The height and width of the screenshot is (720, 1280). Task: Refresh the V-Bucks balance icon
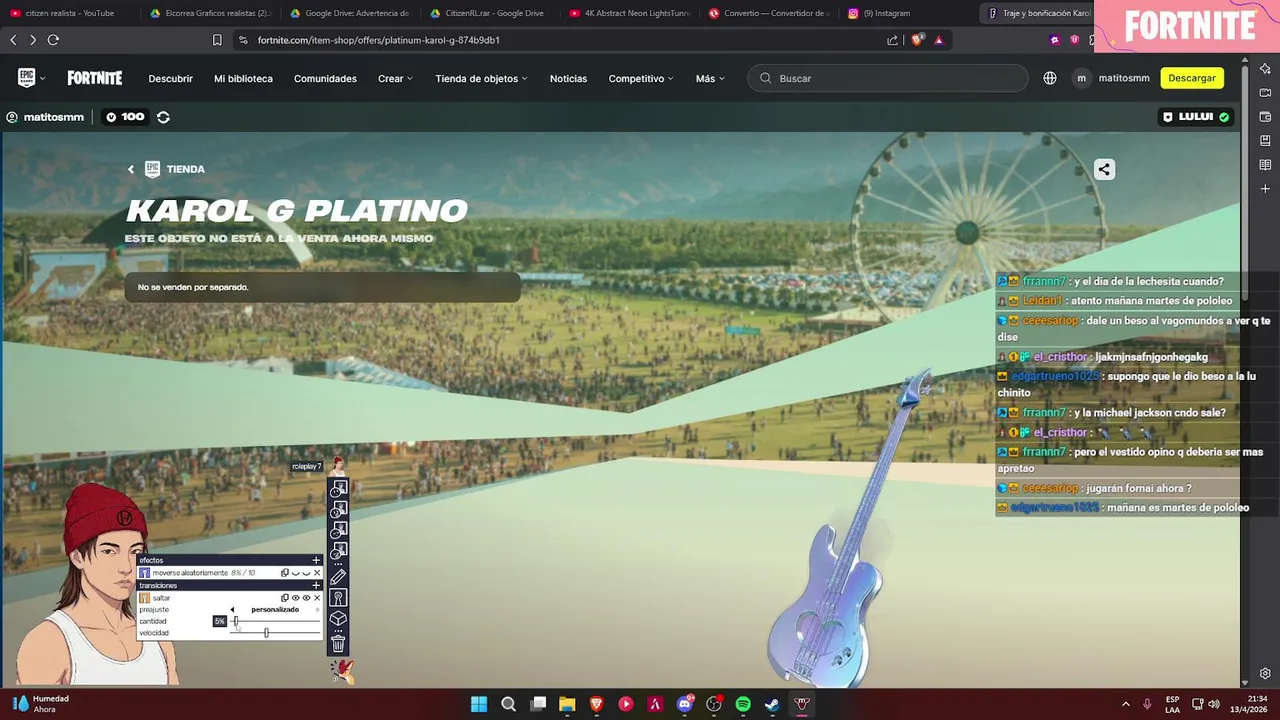163,117
